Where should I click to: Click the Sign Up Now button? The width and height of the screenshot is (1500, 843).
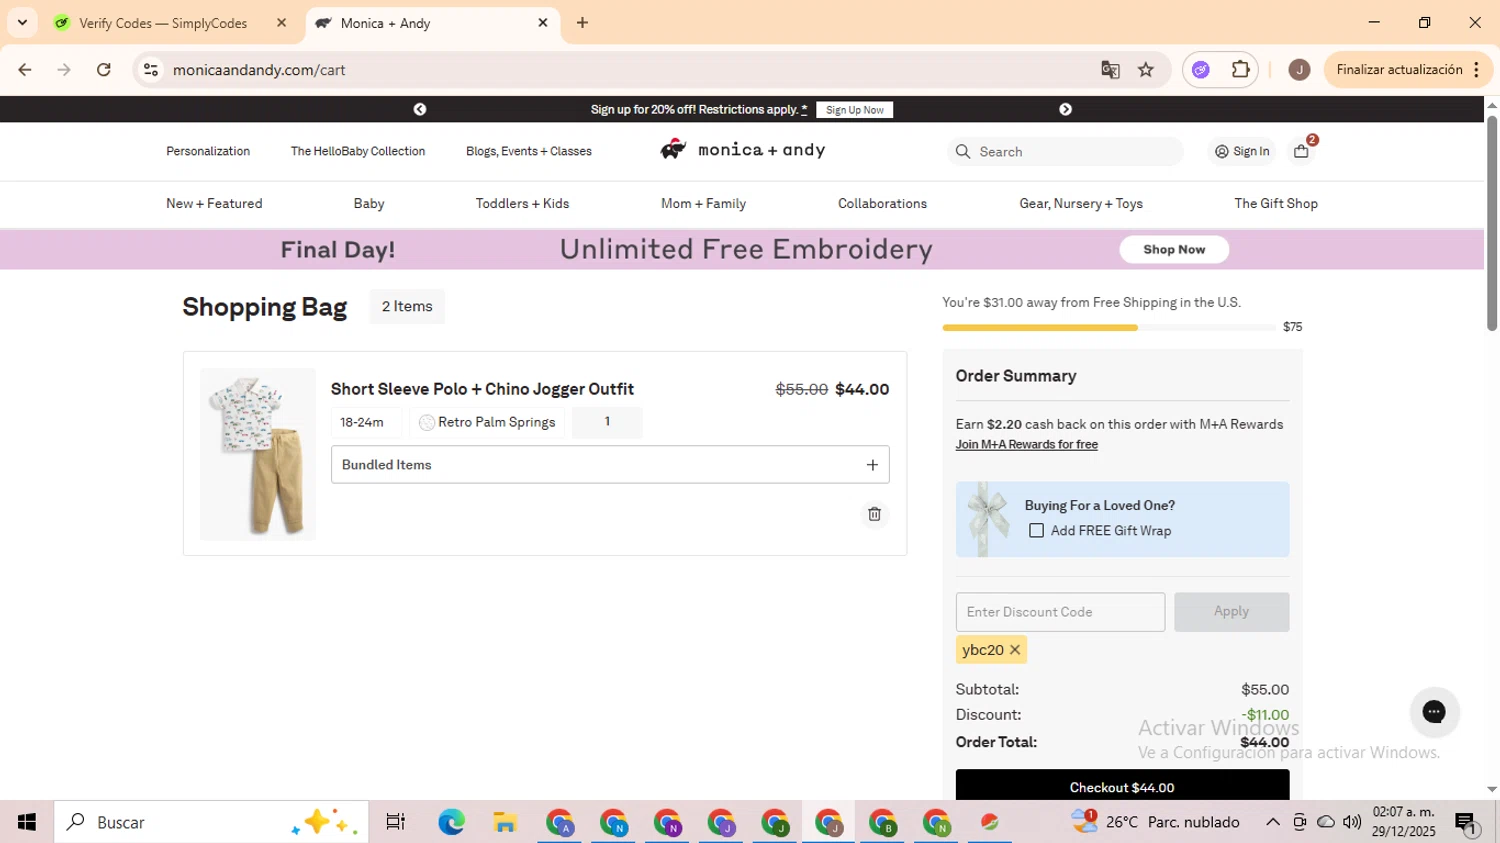click(855, 110)
